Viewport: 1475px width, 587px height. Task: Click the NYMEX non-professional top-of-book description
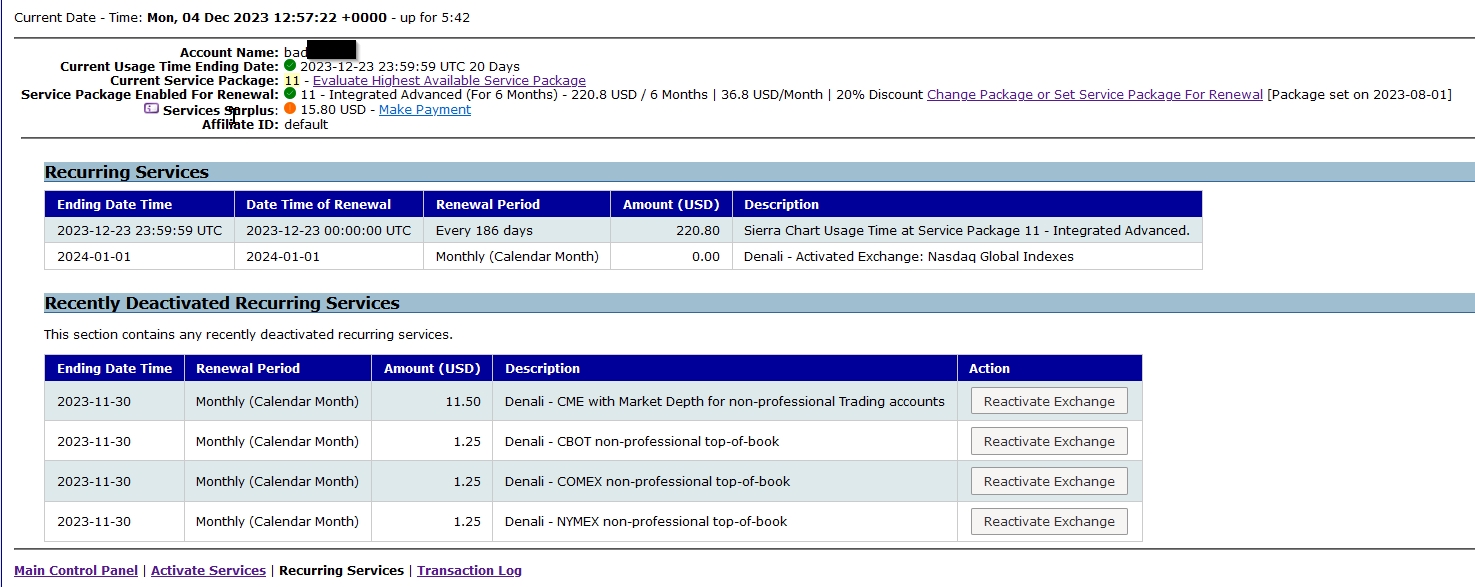pos(646,521)
